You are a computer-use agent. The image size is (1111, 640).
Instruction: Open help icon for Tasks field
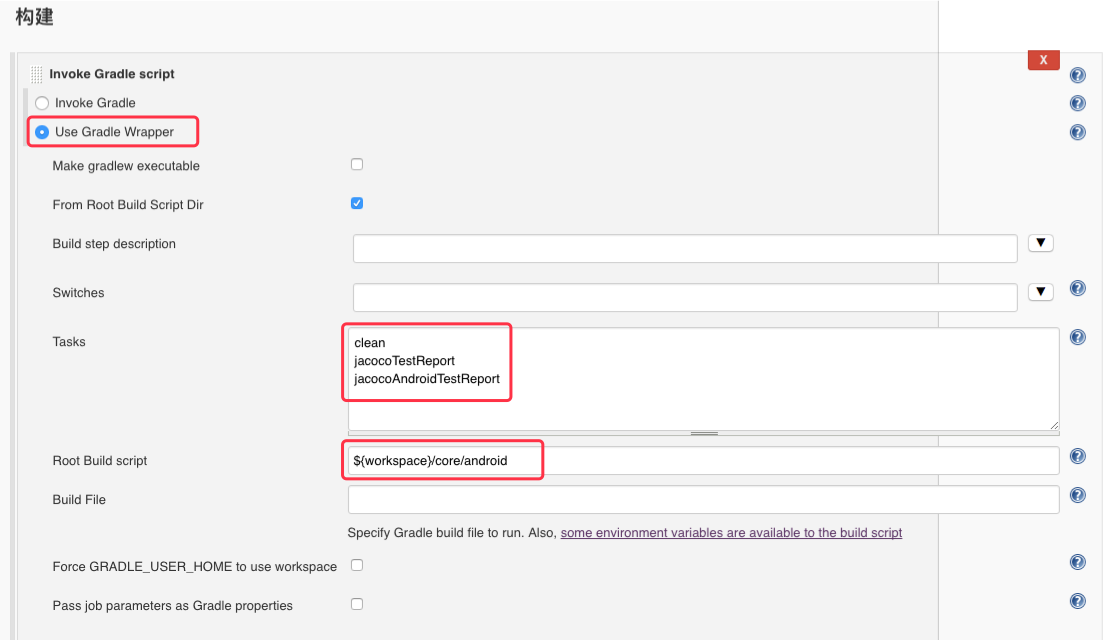(x=1077, y=337)
